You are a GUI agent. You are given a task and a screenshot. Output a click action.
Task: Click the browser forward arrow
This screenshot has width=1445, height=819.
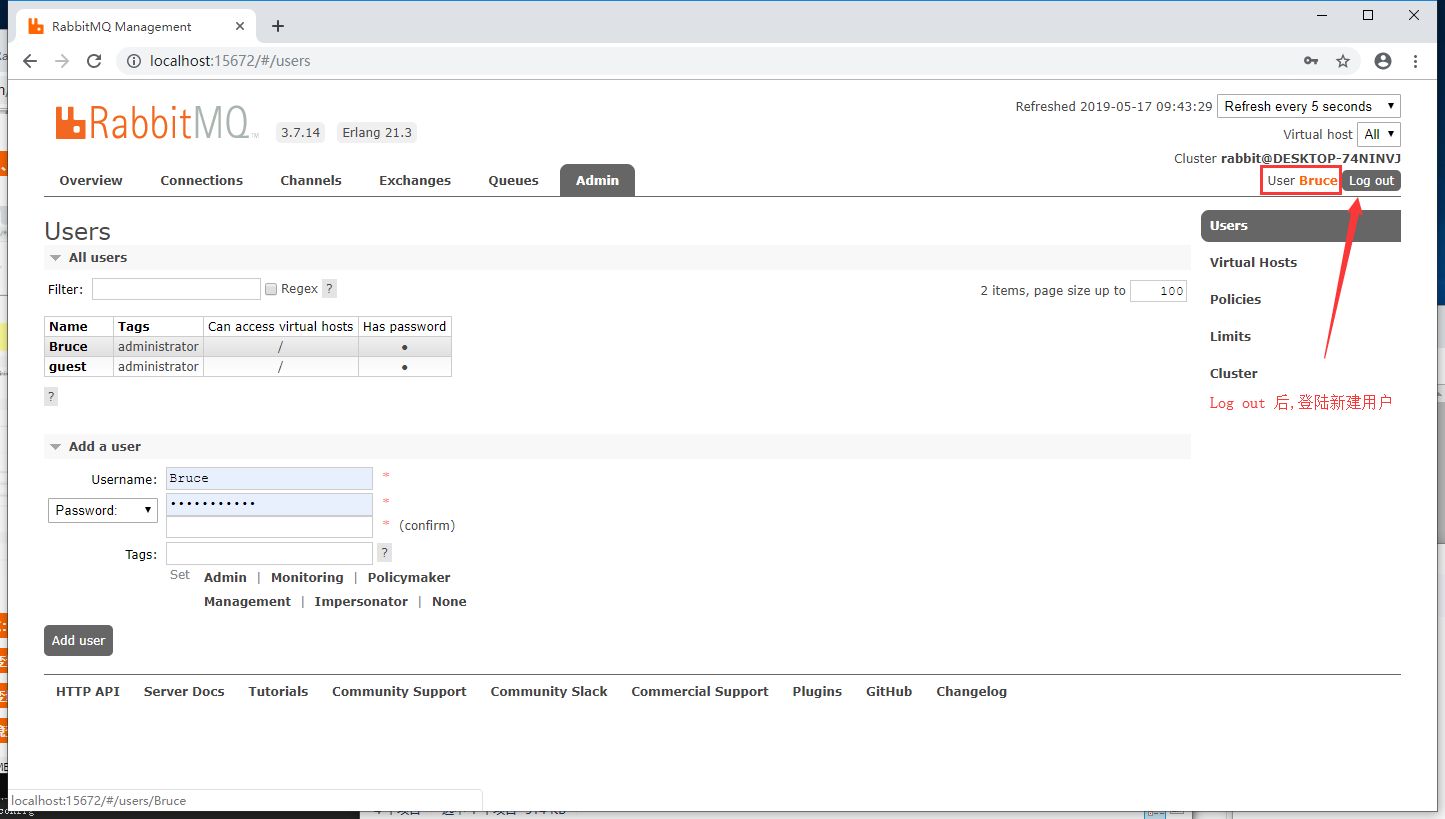(x=62, y=61)
